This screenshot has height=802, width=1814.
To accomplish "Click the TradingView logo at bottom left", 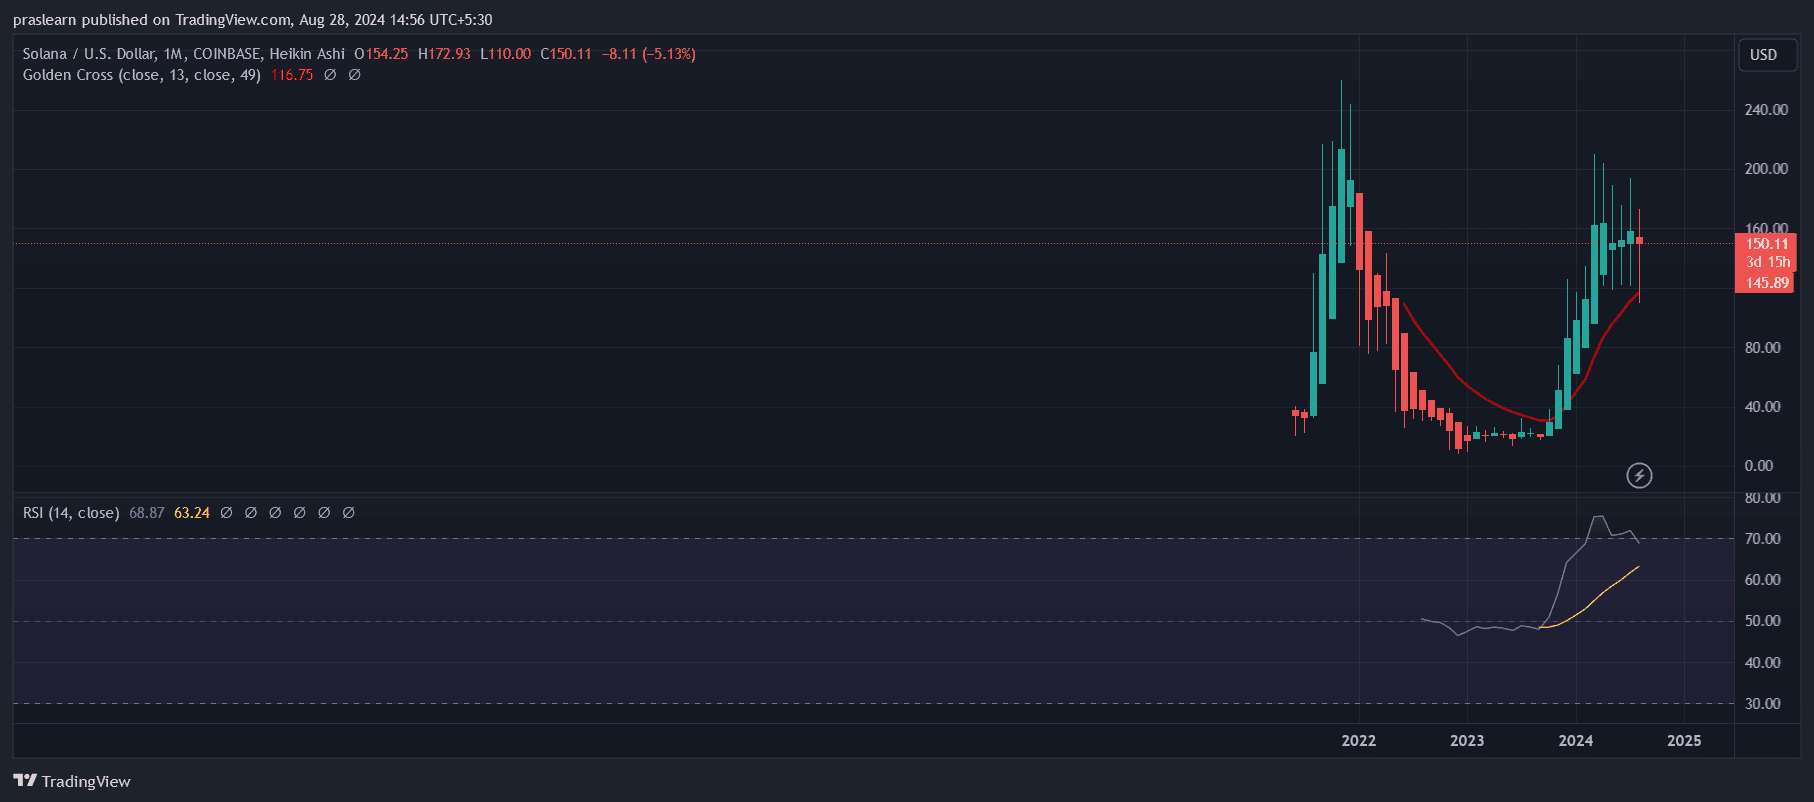I will [x=72, y=781].
